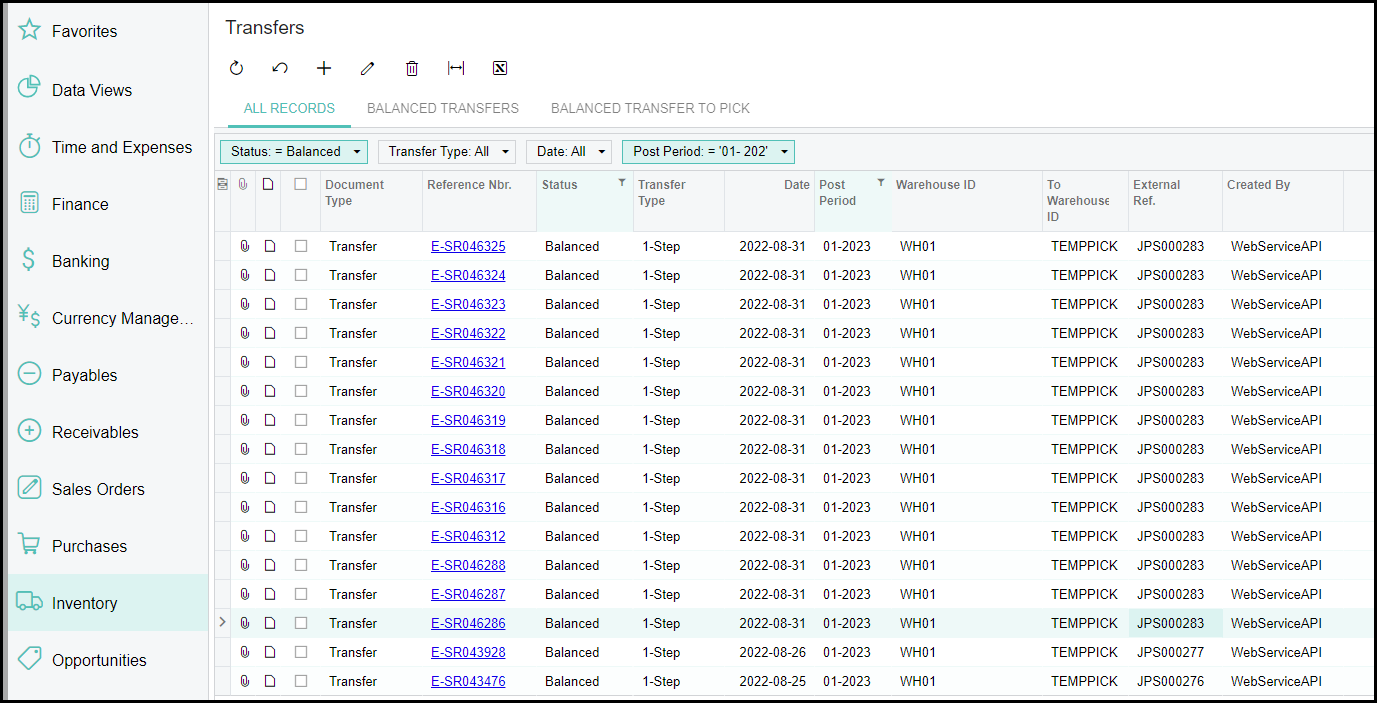The width and height of the screenshot is (1377, 703).
Task: Add a new transfer record with plus icon
Action: tap(324, 68)
